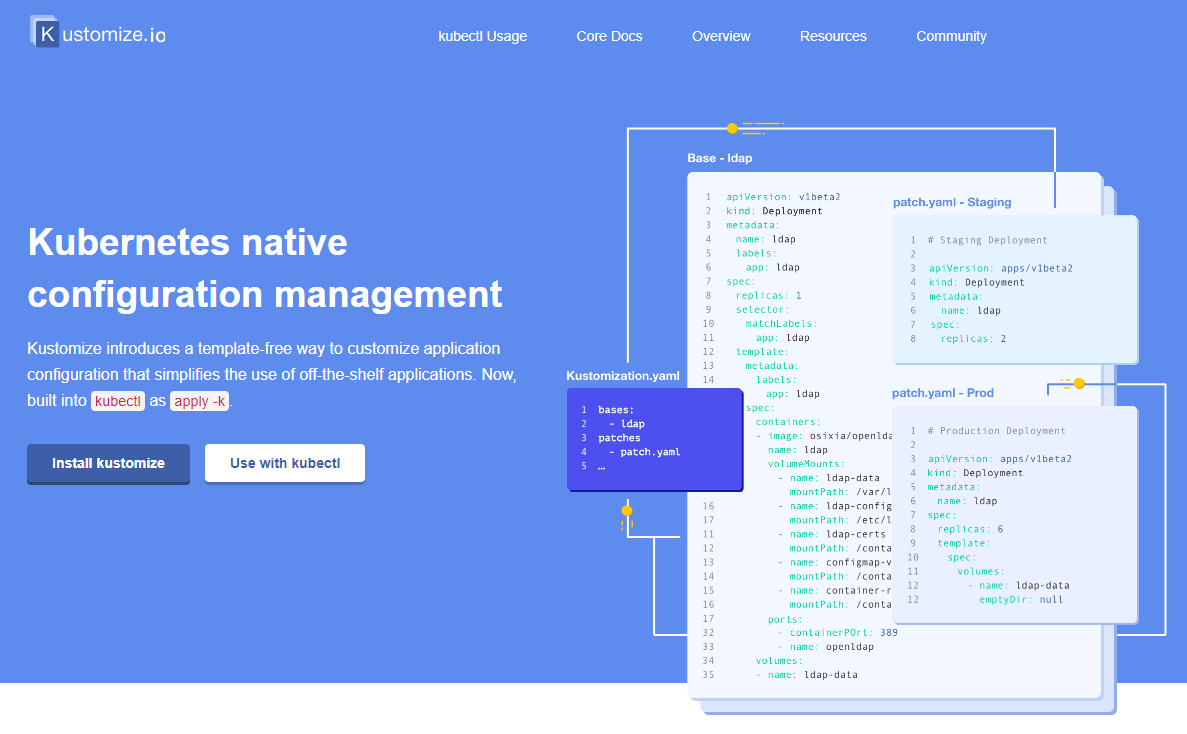
Task: Click the Use with kubectl button
Action: tap(285, 463)
